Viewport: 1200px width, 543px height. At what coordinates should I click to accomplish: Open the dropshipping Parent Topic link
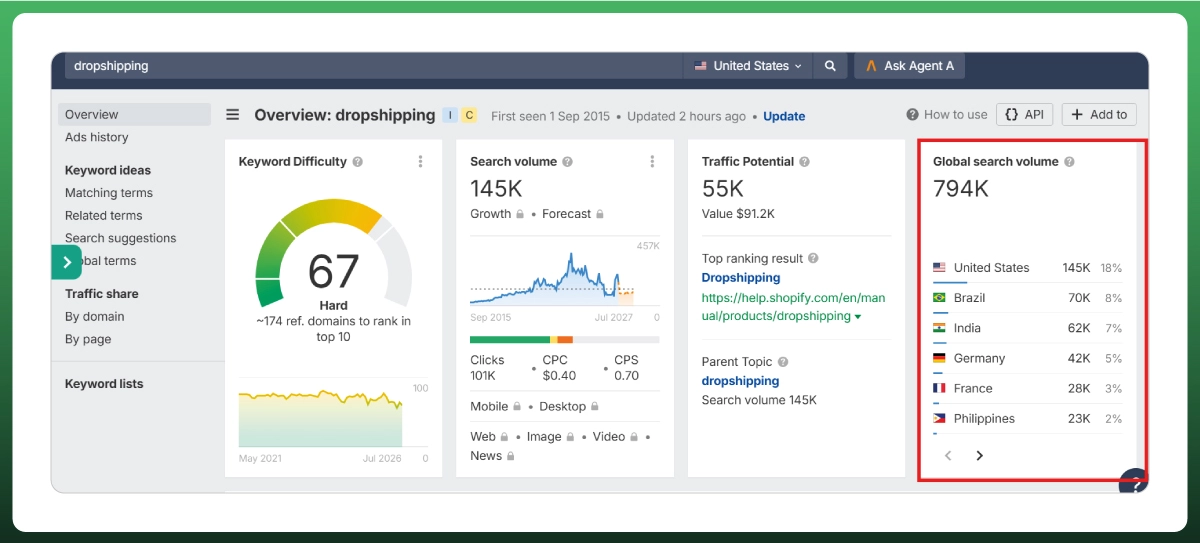(741, 381)
